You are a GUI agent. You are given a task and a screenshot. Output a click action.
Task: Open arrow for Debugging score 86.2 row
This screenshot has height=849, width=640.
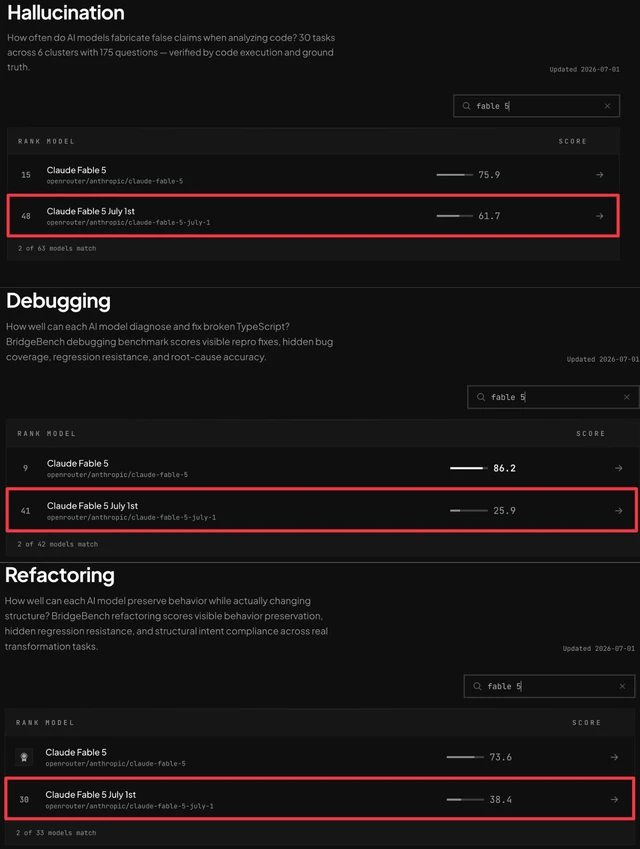click(x=618, y=468)
